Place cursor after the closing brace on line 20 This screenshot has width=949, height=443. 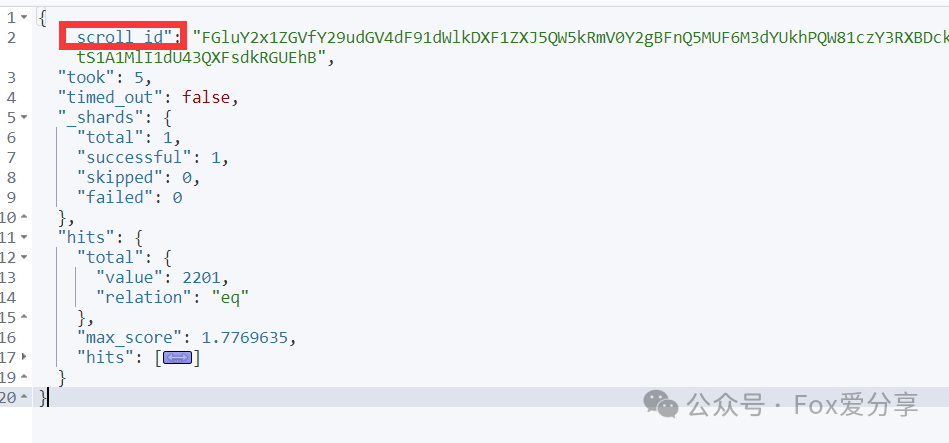click(48, 398)
